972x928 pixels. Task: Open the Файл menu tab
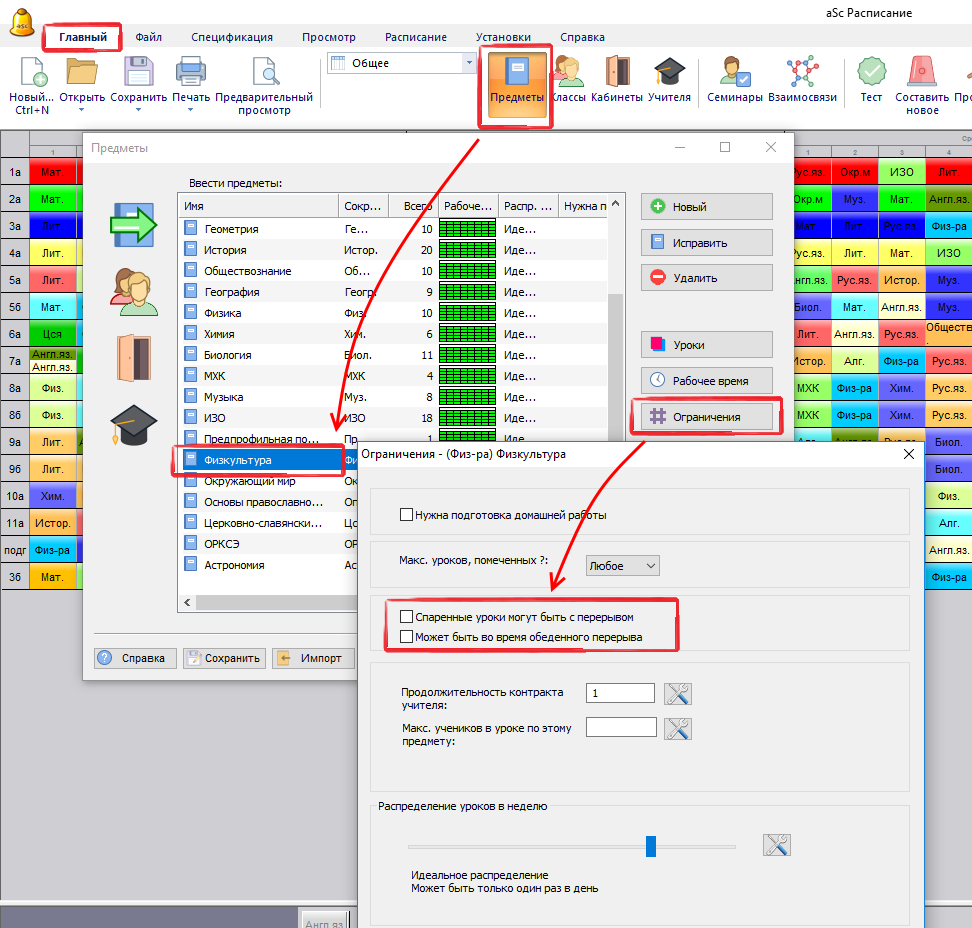tap(149, 37)
